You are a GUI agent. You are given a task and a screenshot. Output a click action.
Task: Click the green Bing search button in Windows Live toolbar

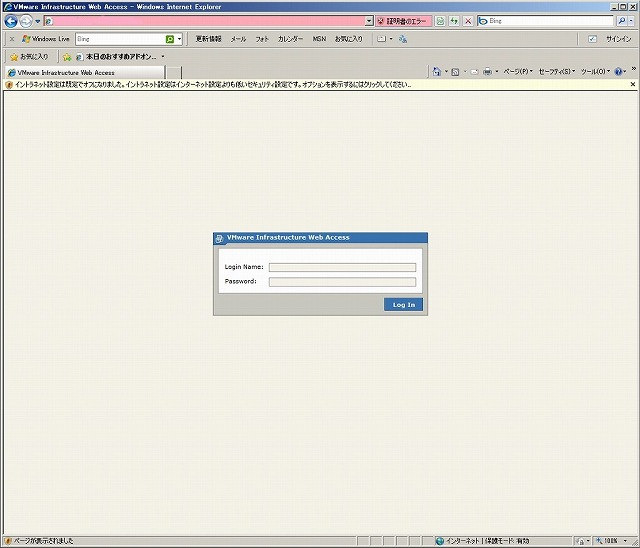pyautogui.click(x=170, y=39)
